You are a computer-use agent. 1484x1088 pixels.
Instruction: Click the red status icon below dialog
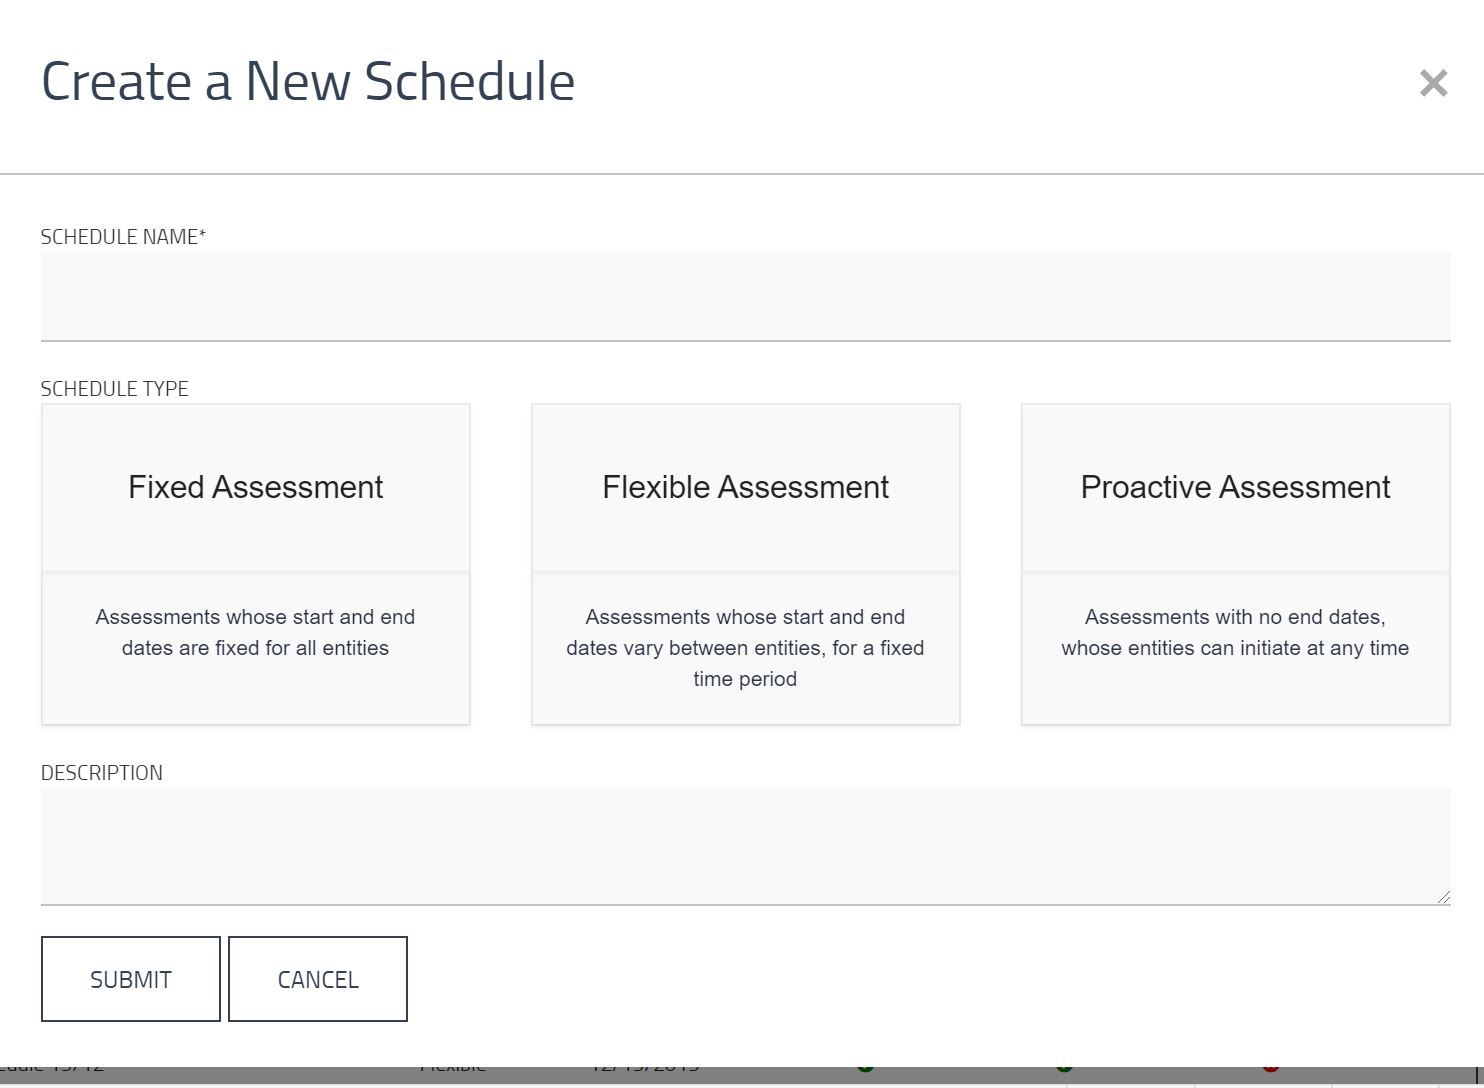click(x=1270, y=1067)
